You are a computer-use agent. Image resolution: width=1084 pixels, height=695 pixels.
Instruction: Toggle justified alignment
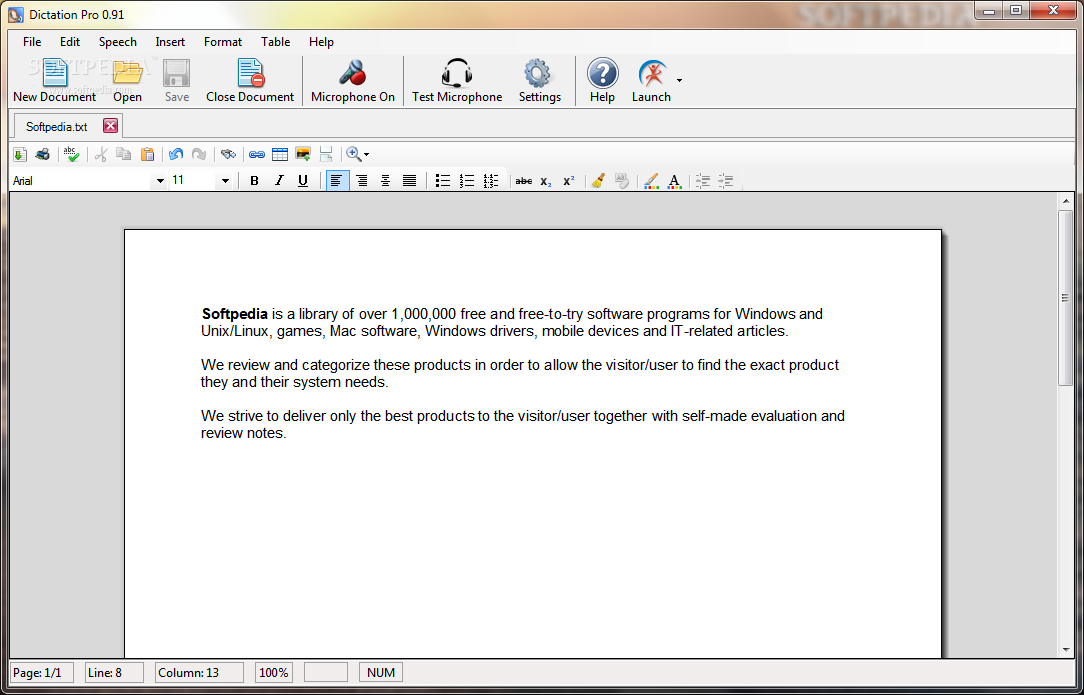tap(409, 181)
